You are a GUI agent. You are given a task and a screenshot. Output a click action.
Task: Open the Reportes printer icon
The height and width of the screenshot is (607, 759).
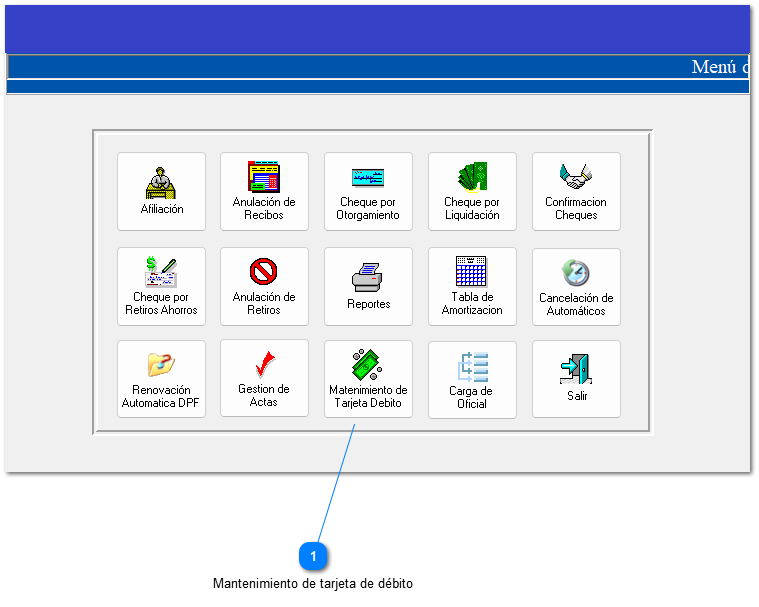368,286
